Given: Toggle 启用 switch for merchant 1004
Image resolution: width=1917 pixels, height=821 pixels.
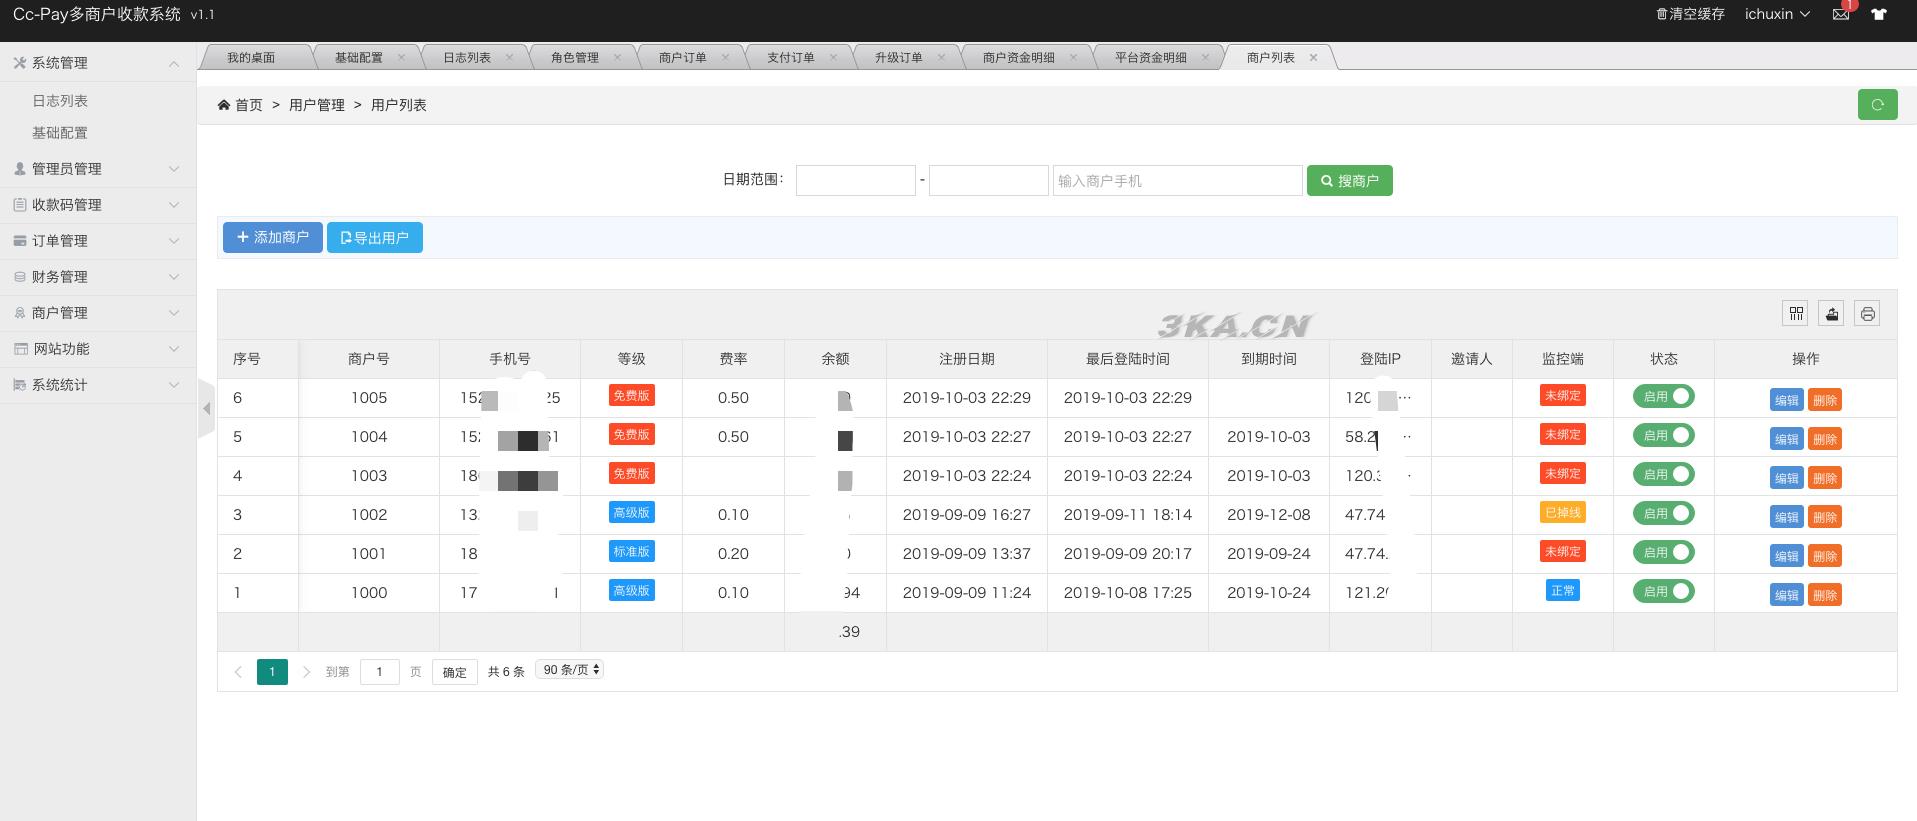Looking at the screenshot, I should [x=1664, y=435].
